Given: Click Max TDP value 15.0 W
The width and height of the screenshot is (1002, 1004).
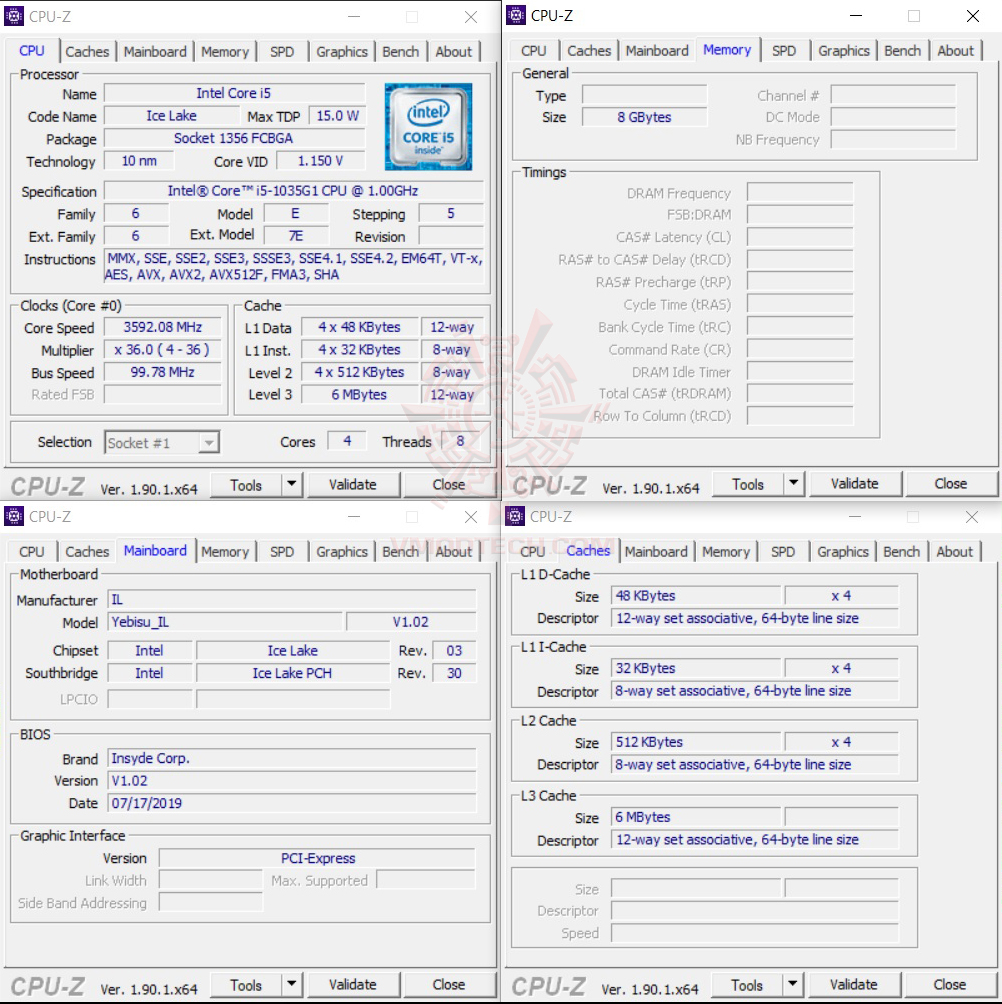Looking at the screenshot, I should (337, 116).
